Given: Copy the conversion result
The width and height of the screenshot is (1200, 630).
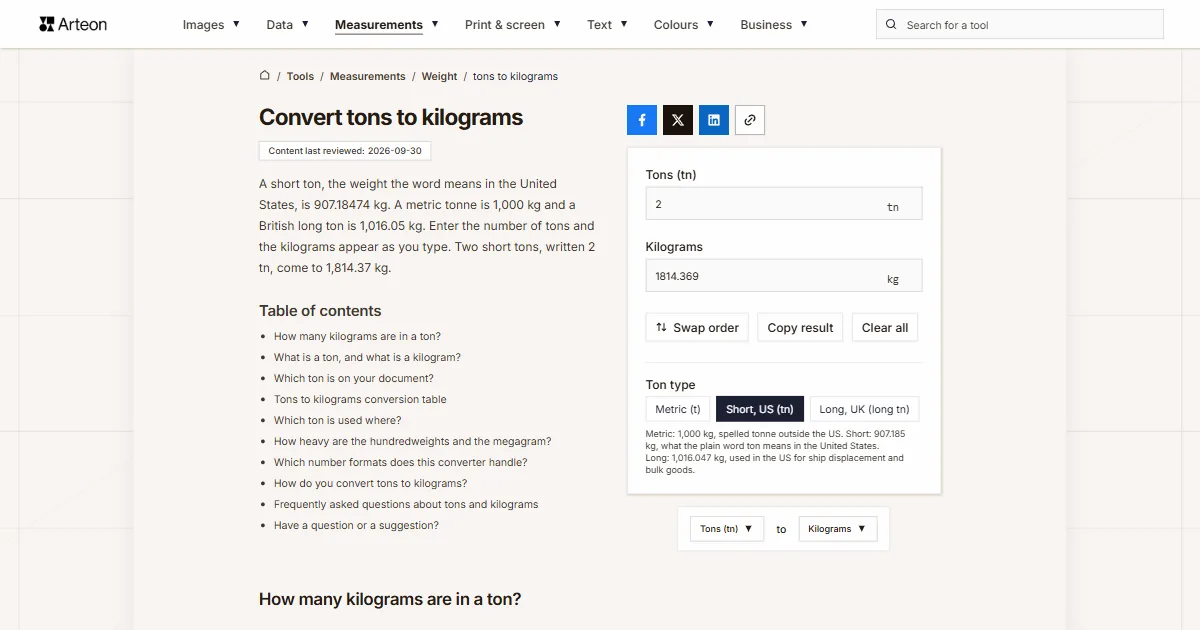Looking at the screenshot, I should [800, 328].
